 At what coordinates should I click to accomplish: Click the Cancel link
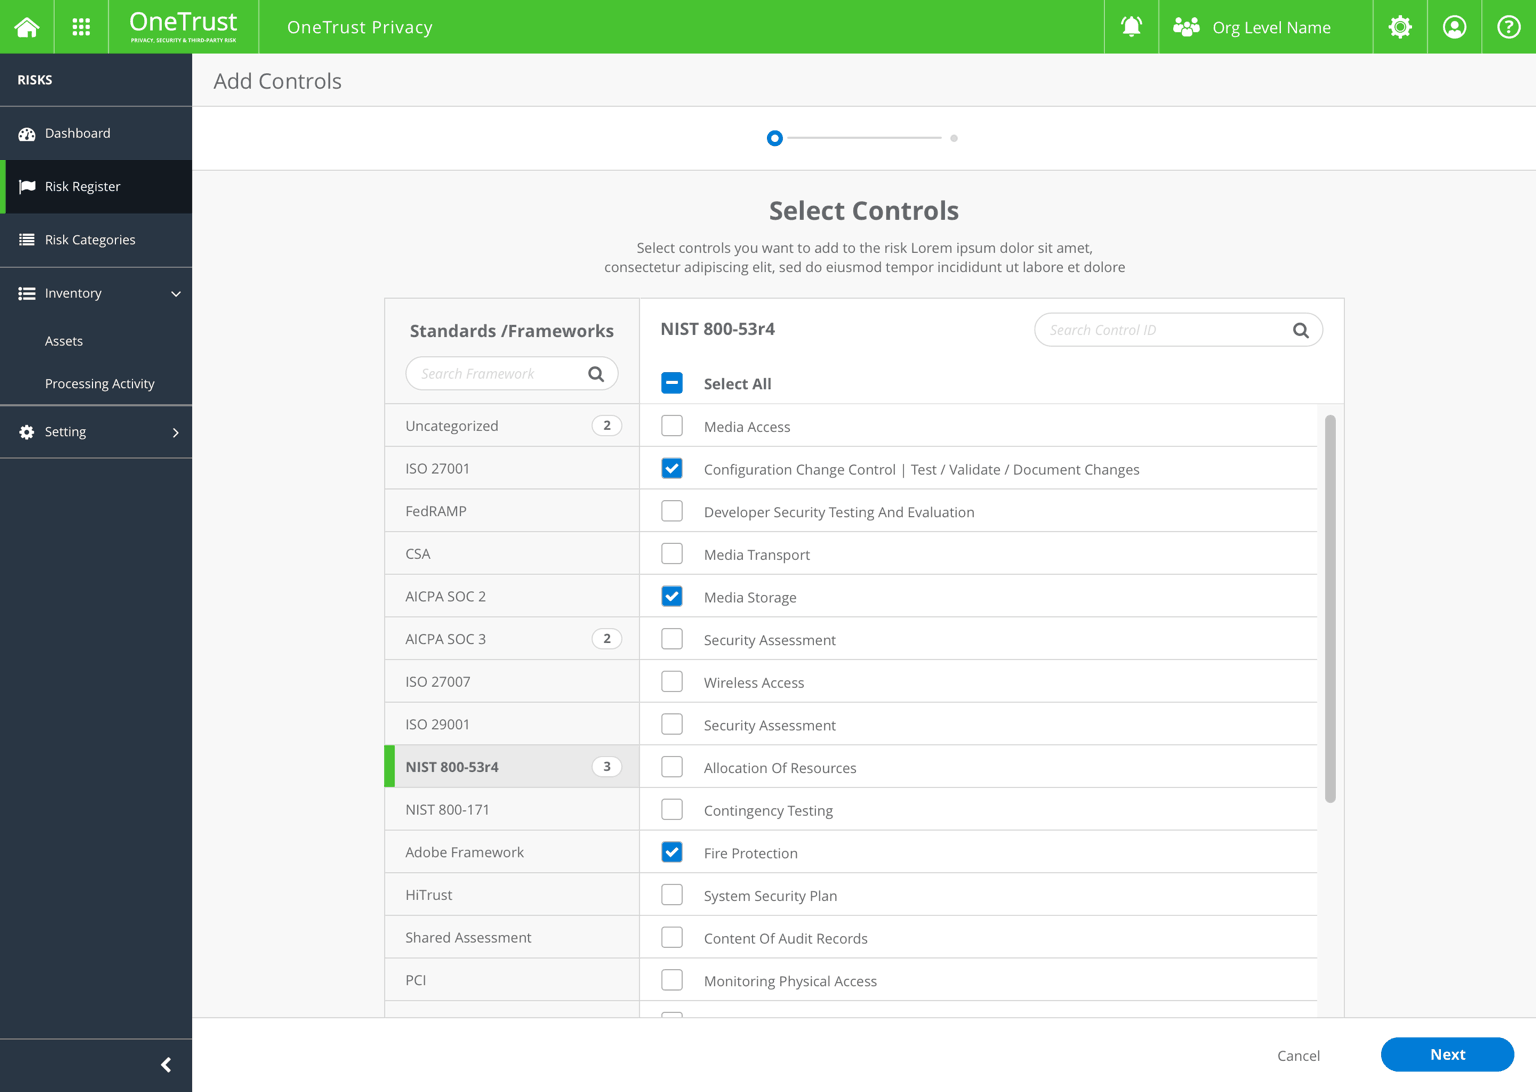coord(1298,1056)
